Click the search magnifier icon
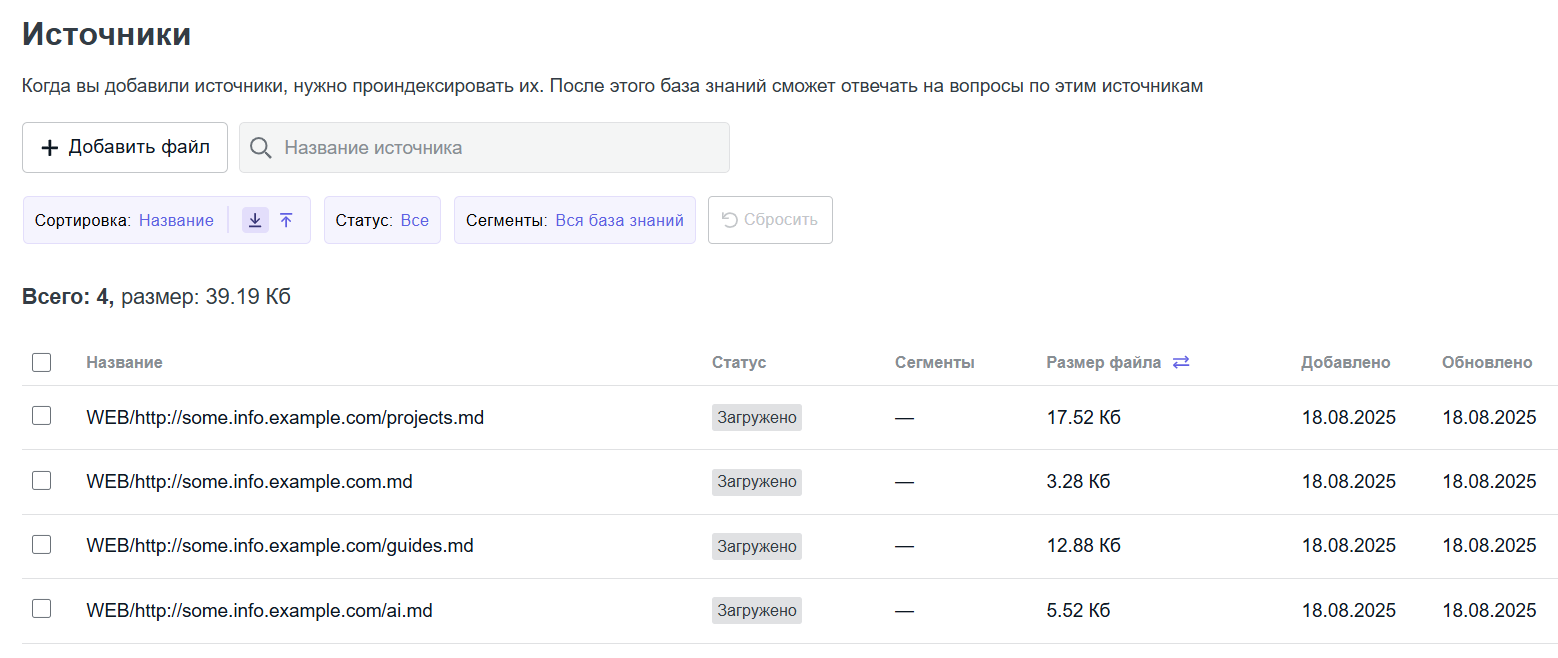Screen dimensions: 1558x658 tap(261, 148)
